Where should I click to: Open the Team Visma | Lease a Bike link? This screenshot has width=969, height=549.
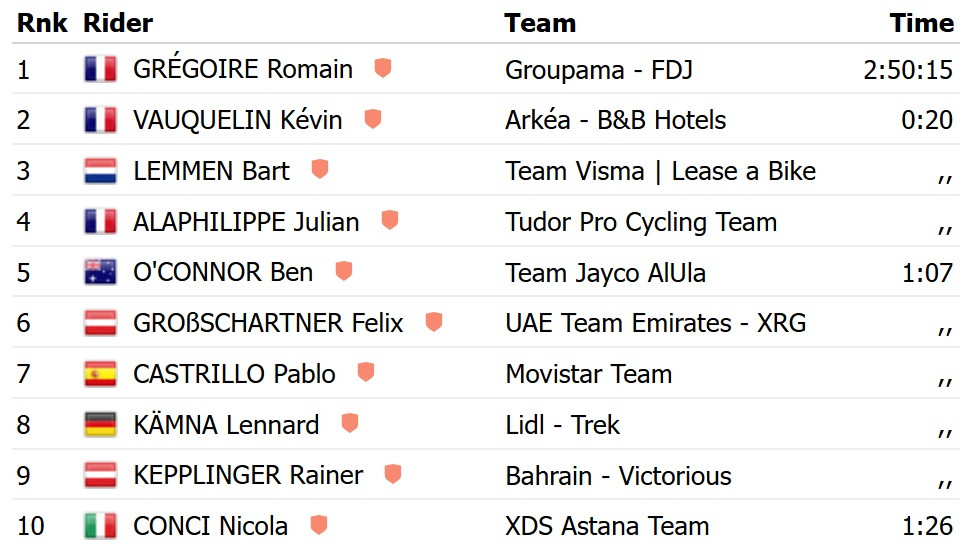(x=660, y=171)
